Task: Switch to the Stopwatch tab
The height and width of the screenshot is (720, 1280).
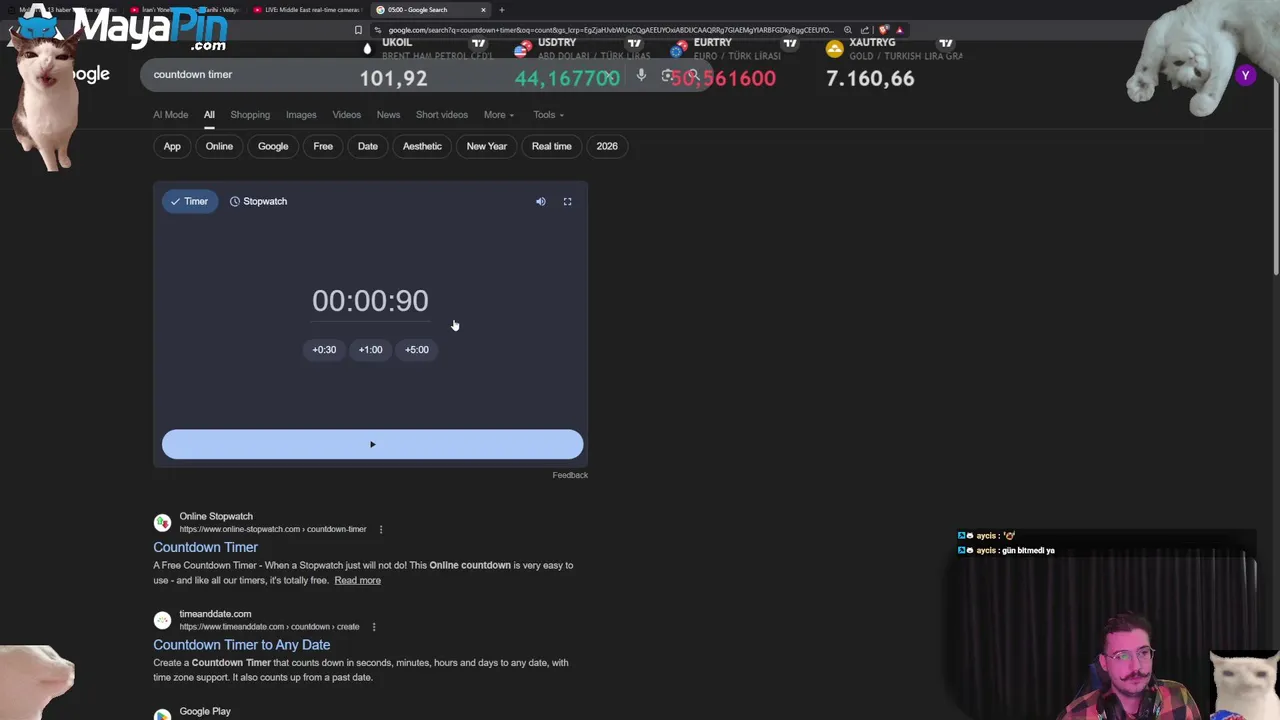Action: click(x=258, y=201)
